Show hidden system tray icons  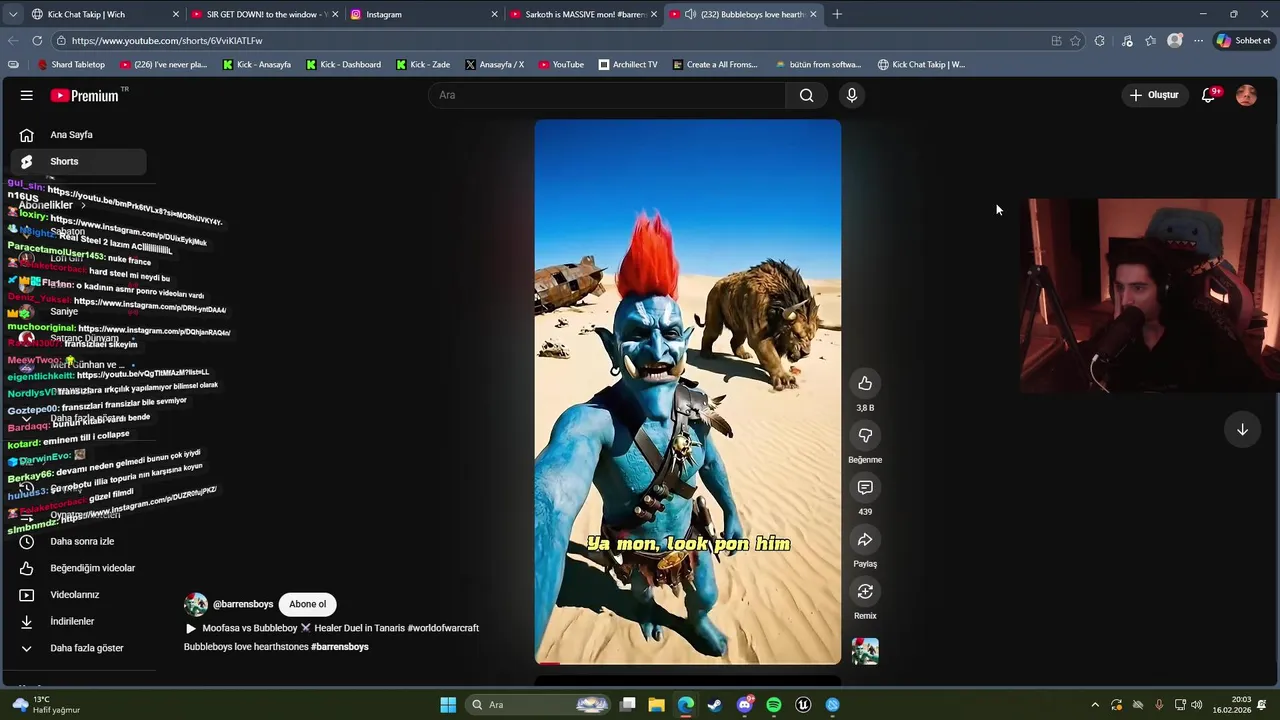coord(1095,705)
